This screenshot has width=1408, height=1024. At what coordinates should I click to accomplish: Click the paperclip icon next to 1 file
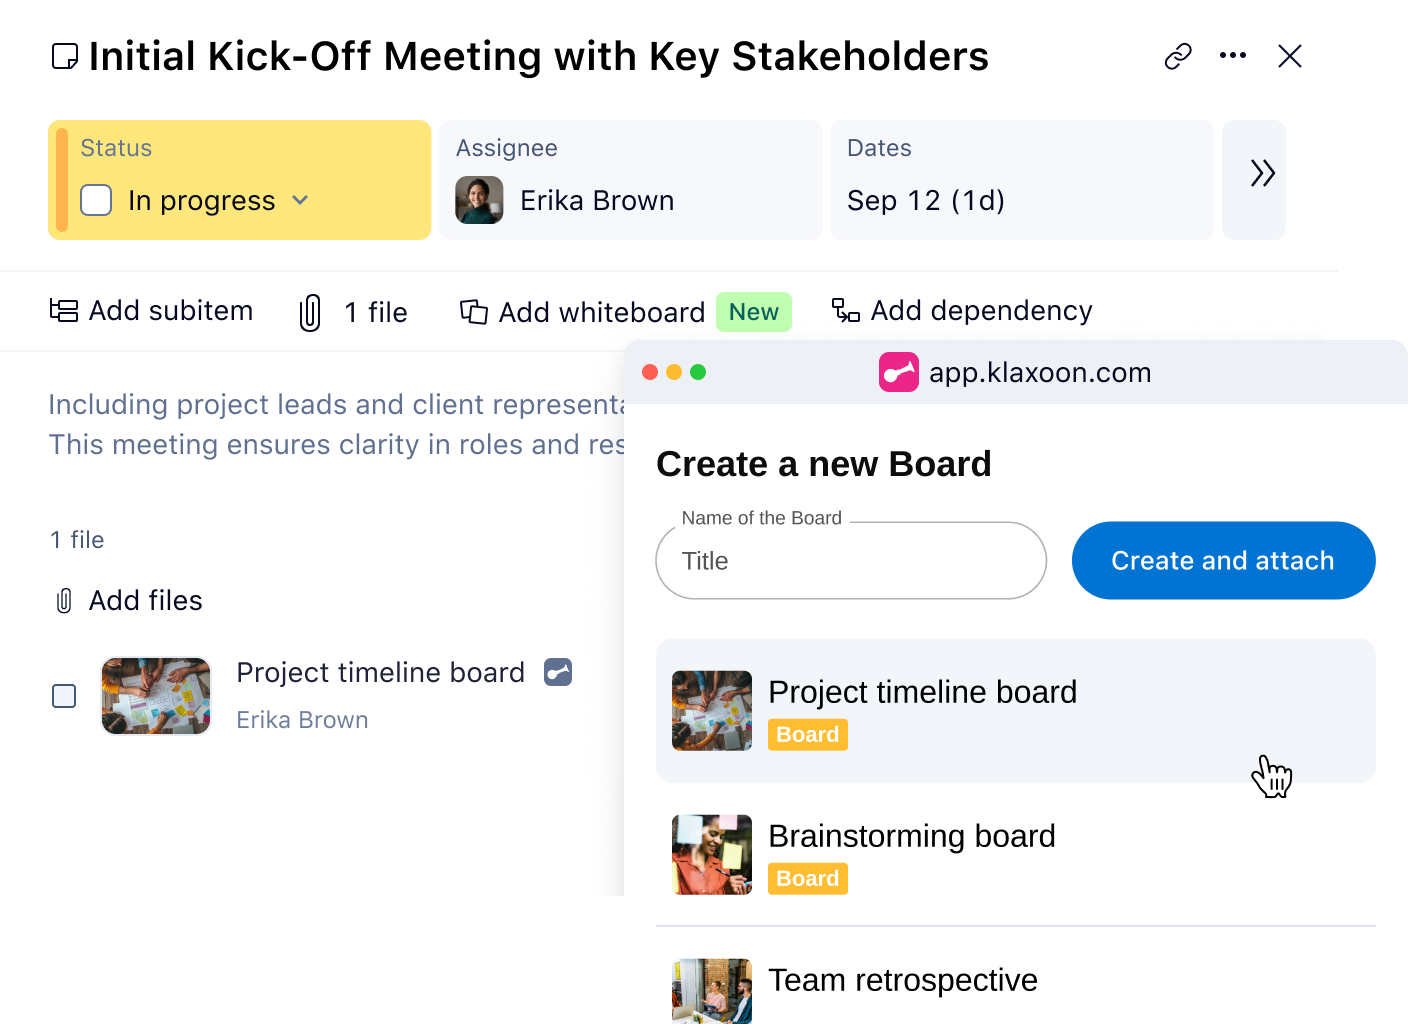(x=310, y=311)
